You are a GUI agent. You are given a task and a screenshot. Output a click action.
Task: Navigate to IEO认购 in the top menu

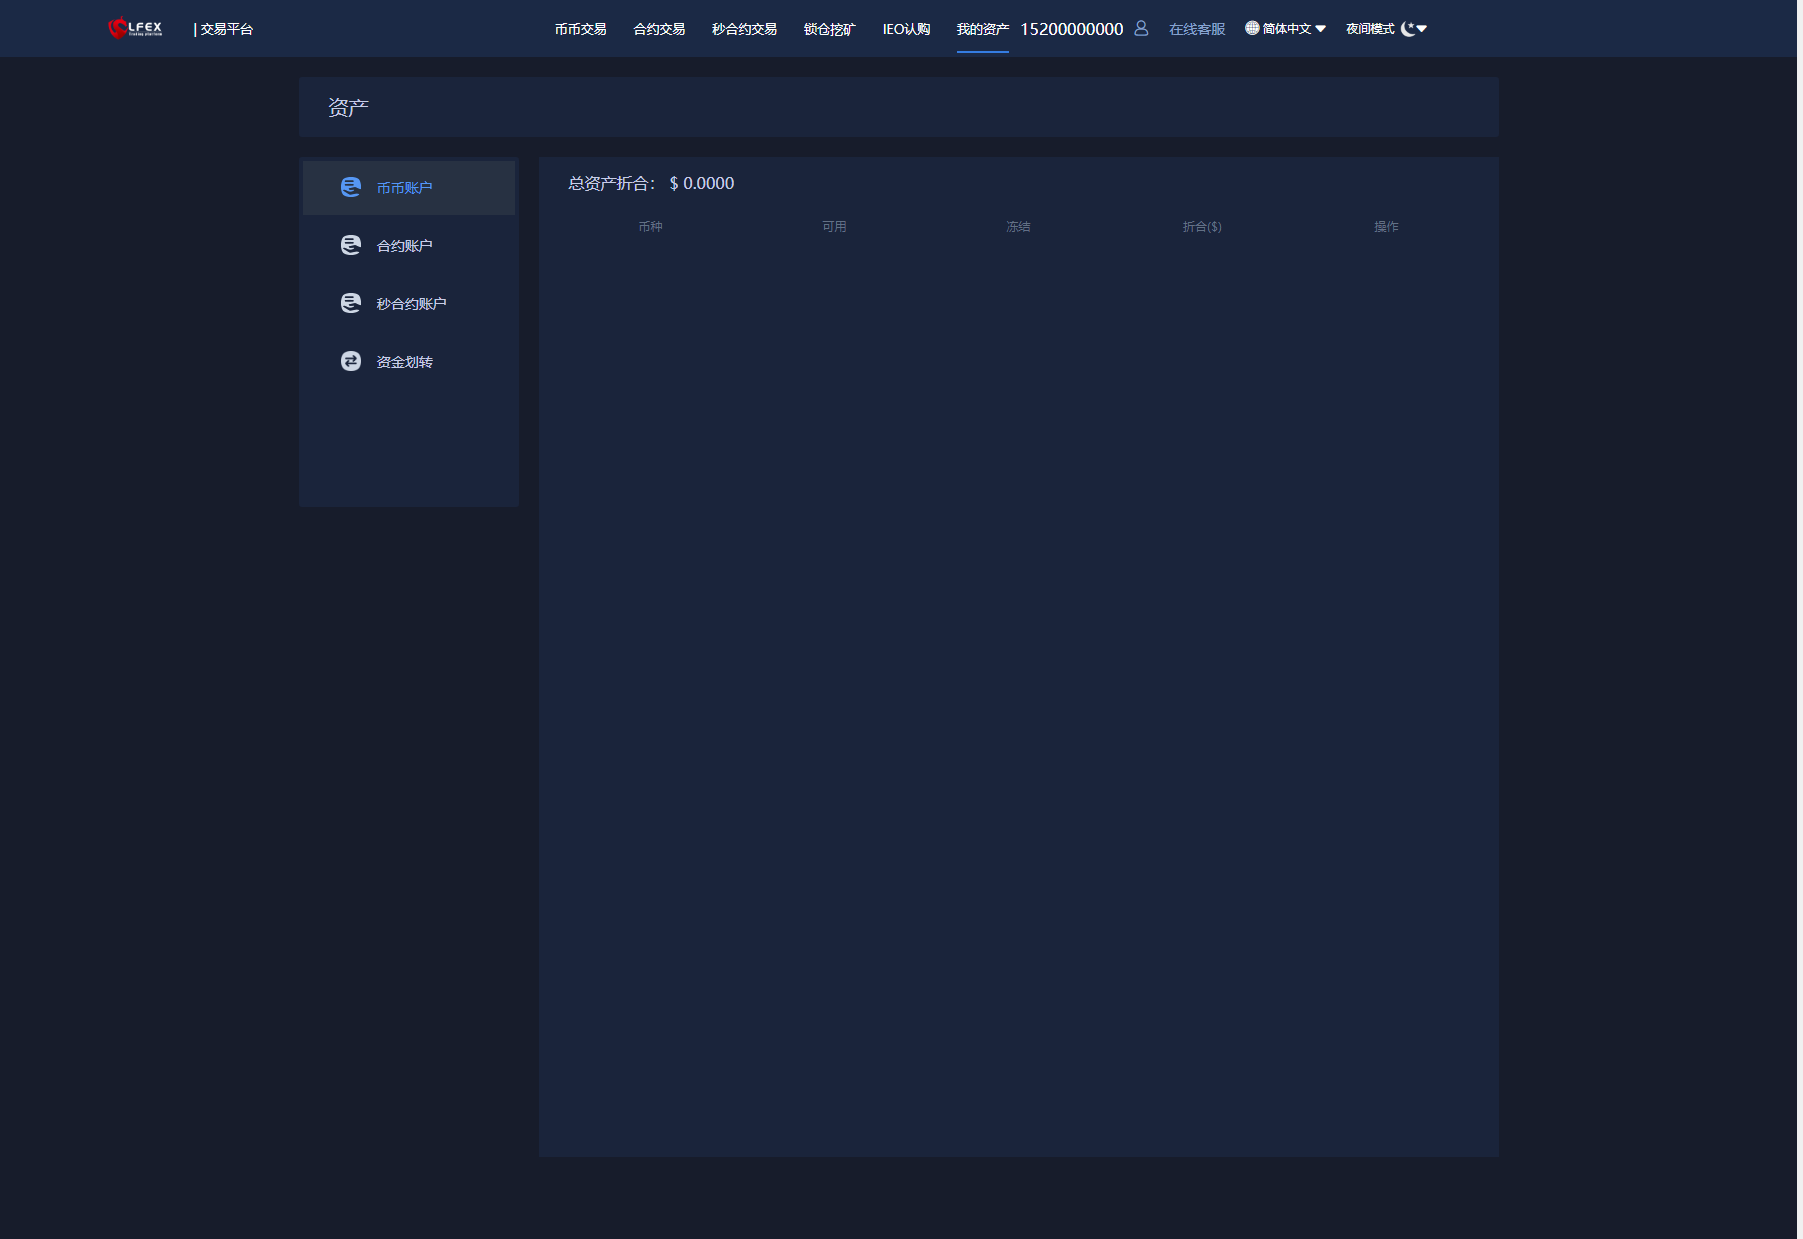[906, 29]
